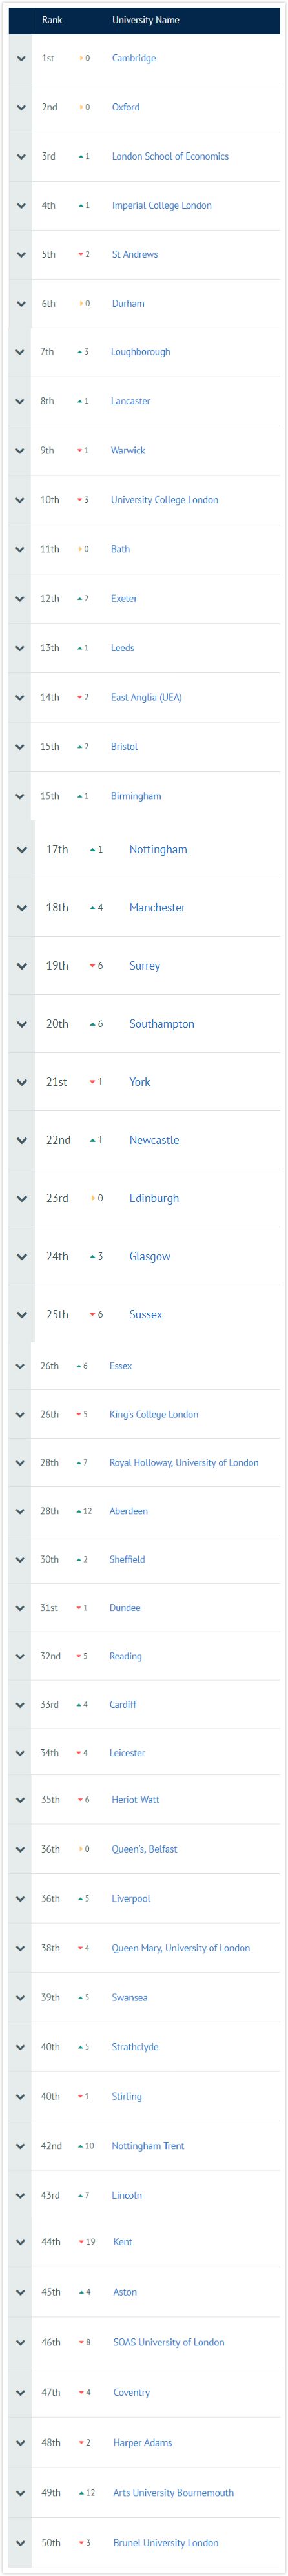This screenshot has width=288, height=2576.
Task: Expand the Southampton row chevron
Action: tap(21, 1024)
